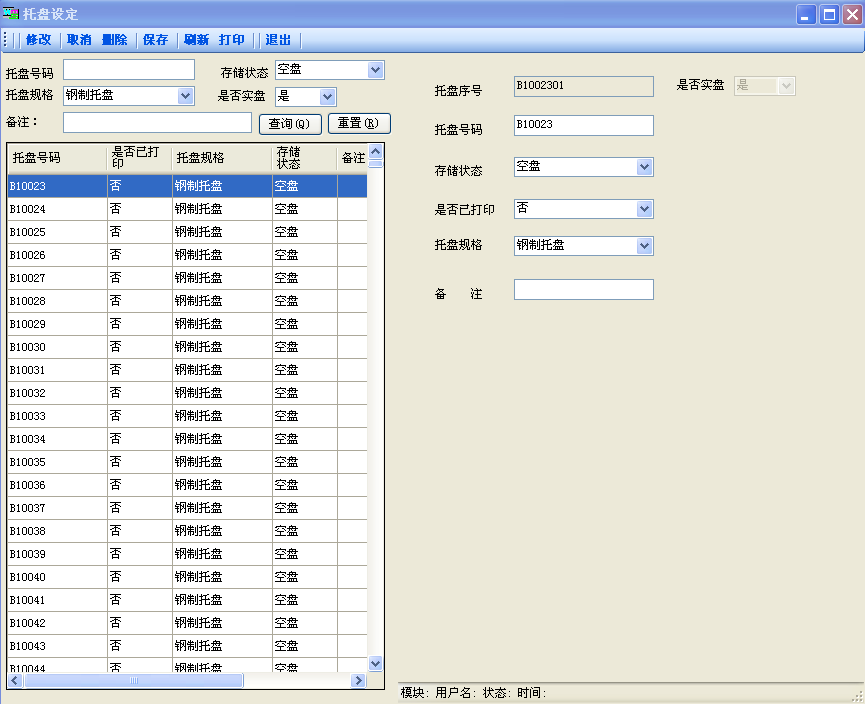Click the 存储状态 column header

(x=305, y=158)
